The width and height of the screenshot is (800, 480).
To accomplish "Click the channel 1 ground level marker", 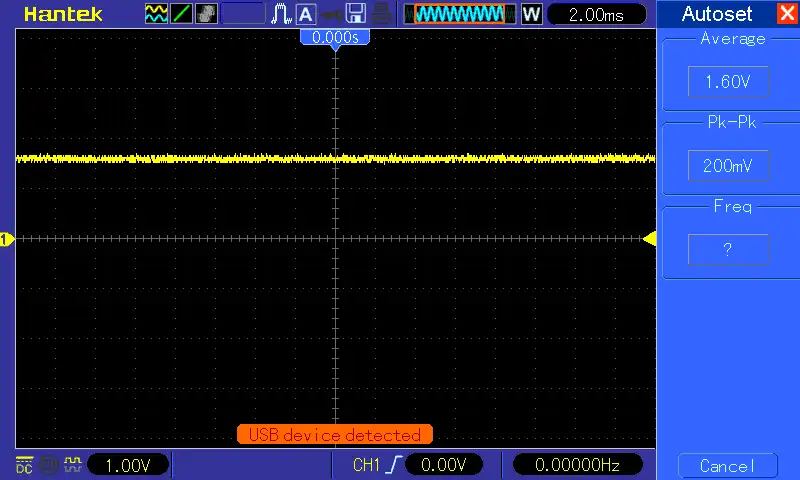I will (7, 239).
